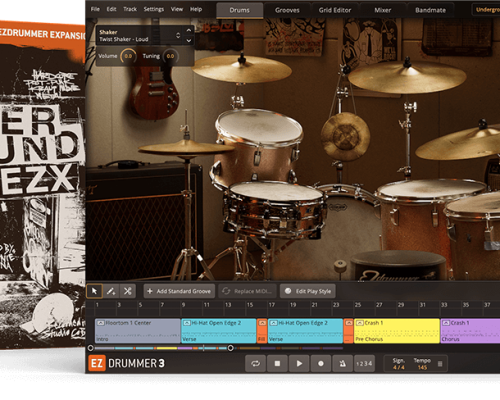Click right handle of song overview scrollbar

pyautogui.click(x=230, y=348)
